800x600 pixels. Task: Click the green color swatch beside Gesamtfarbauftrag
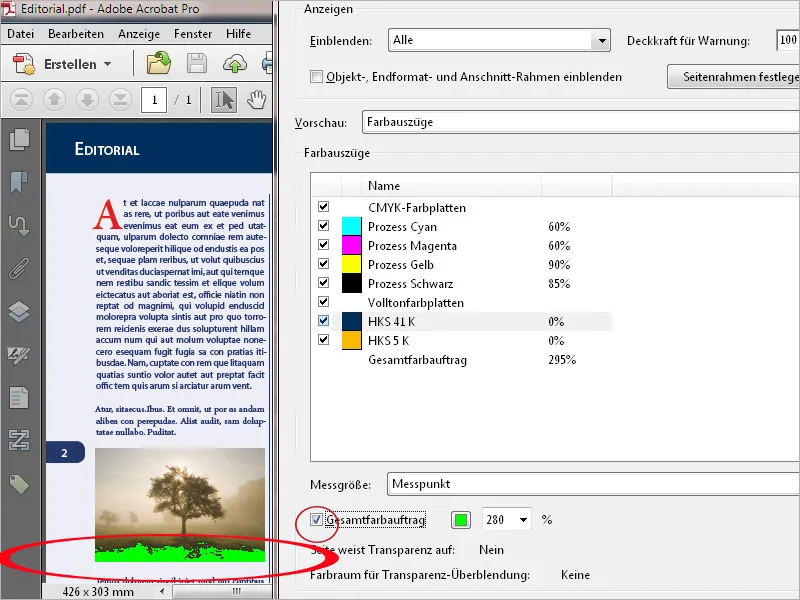pos(461,519)
